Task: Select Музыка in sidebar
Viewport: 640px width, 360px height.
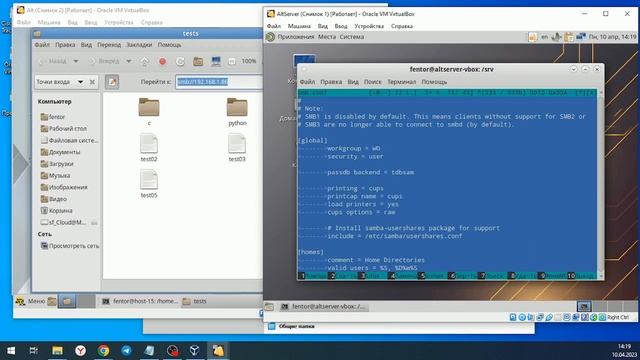Action: click(56, 176)
